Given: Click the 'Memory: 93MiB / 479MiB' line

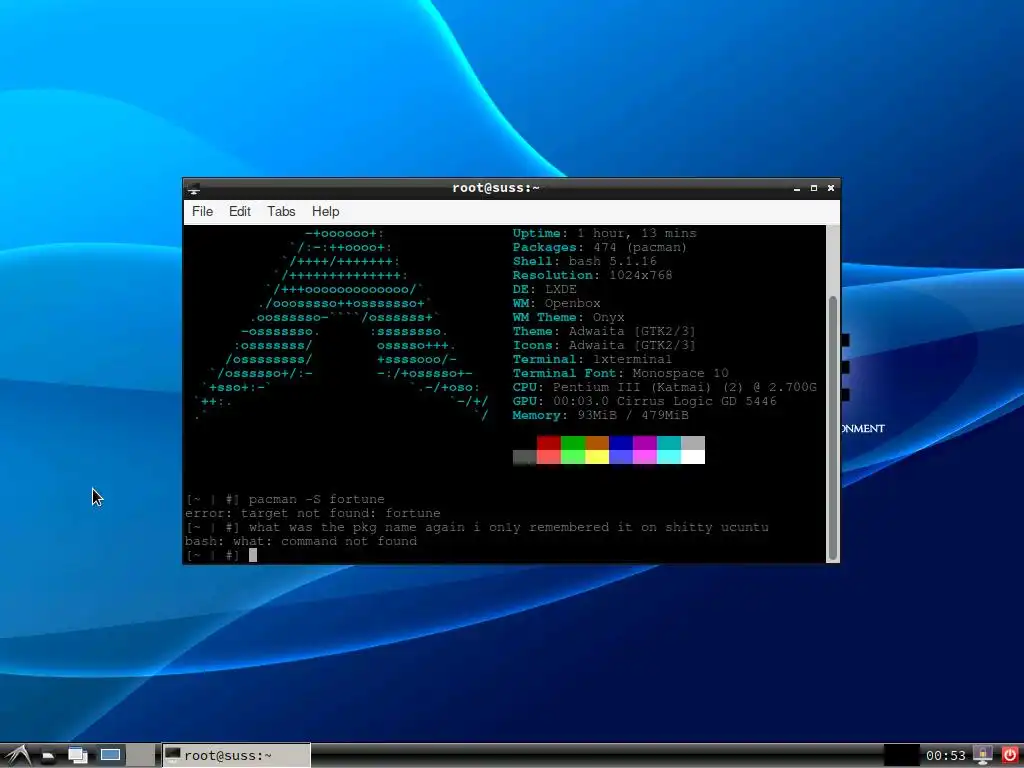Looking at the screenshot, I should tap(601, 415).
